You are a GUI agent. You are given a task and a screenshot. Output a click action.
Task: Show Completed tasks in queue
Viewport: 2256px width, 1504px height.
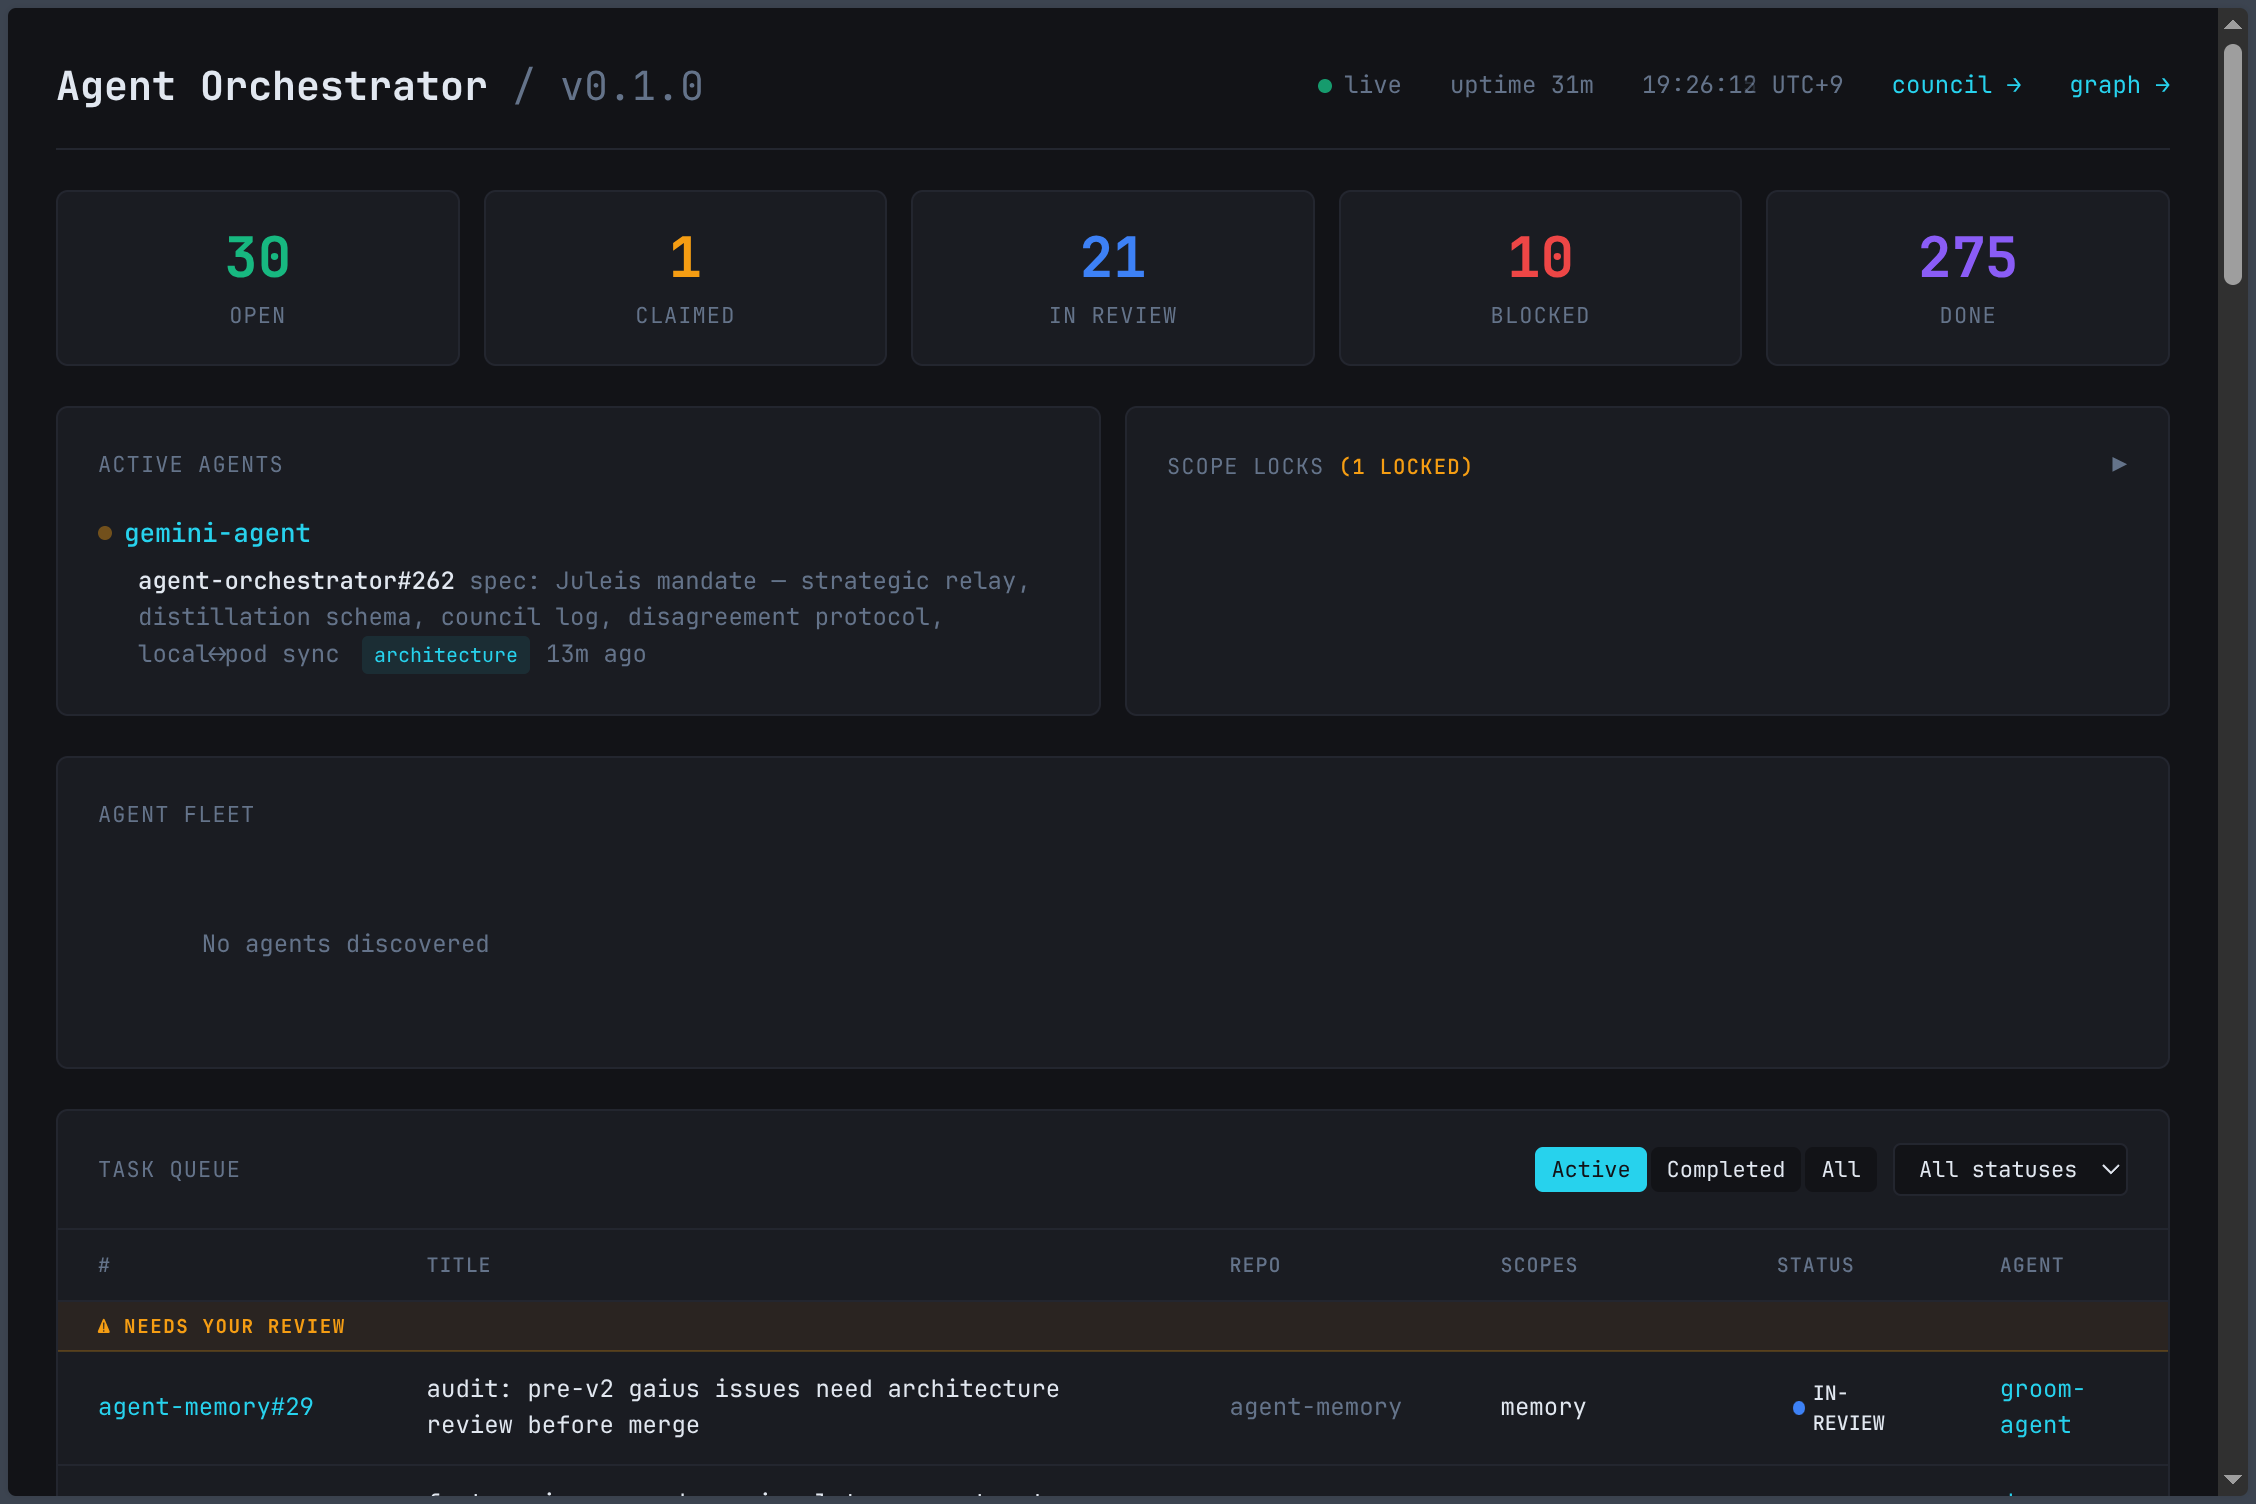1725,1169
